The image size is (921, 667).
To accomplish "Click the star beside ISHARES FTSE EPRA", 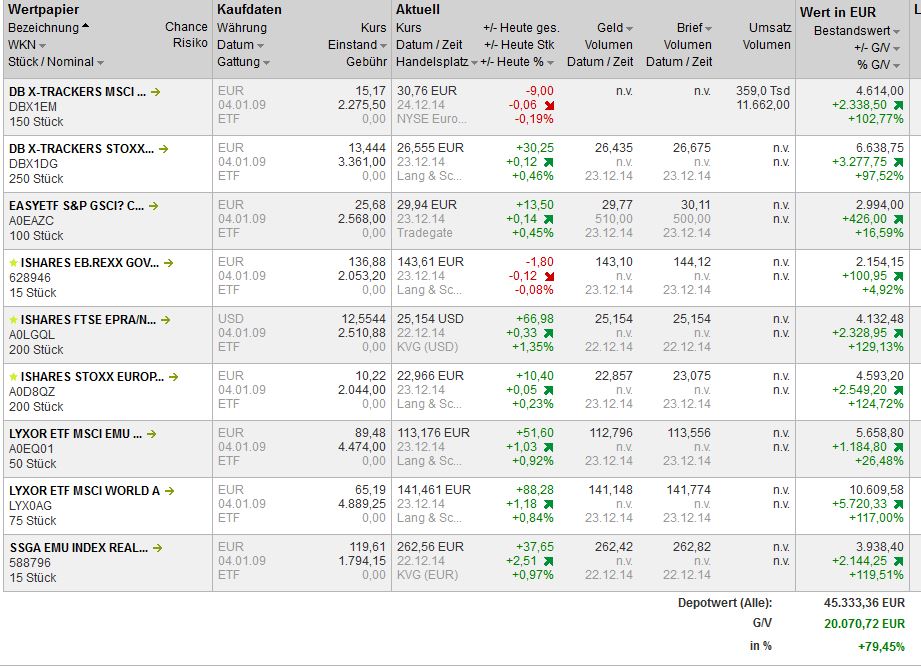I will pos(13,320).
